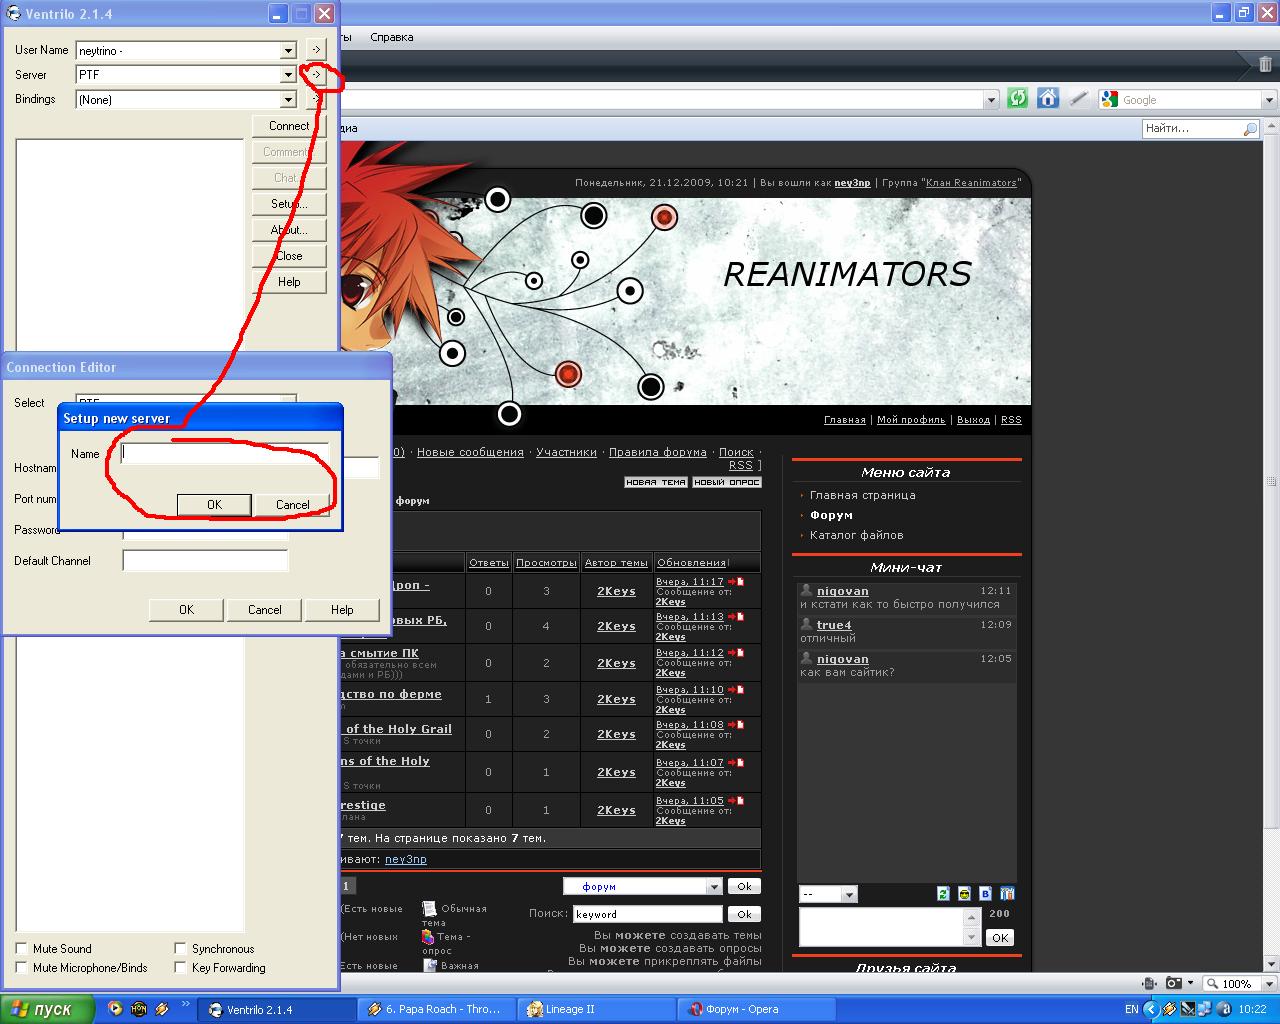Click the Выход link
1280x1024 pixels.
973,420
